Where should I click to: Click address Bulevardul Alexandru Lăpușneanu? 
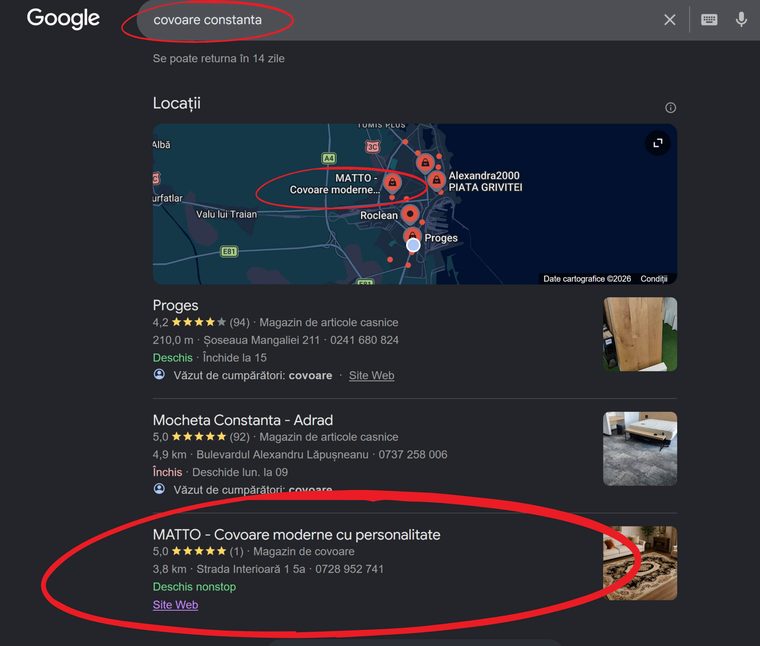[282, 455]
